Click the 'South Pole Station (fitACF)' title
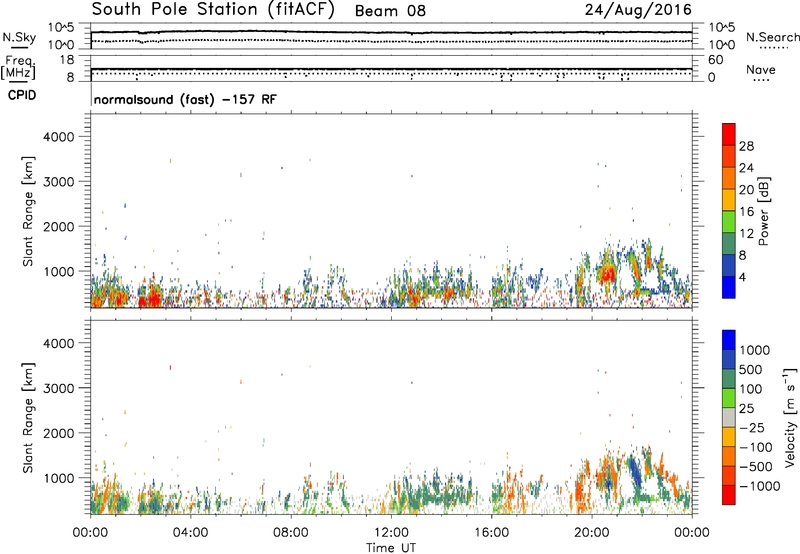The height and width of the screenshot is (554, 800). tap(213, 10)
